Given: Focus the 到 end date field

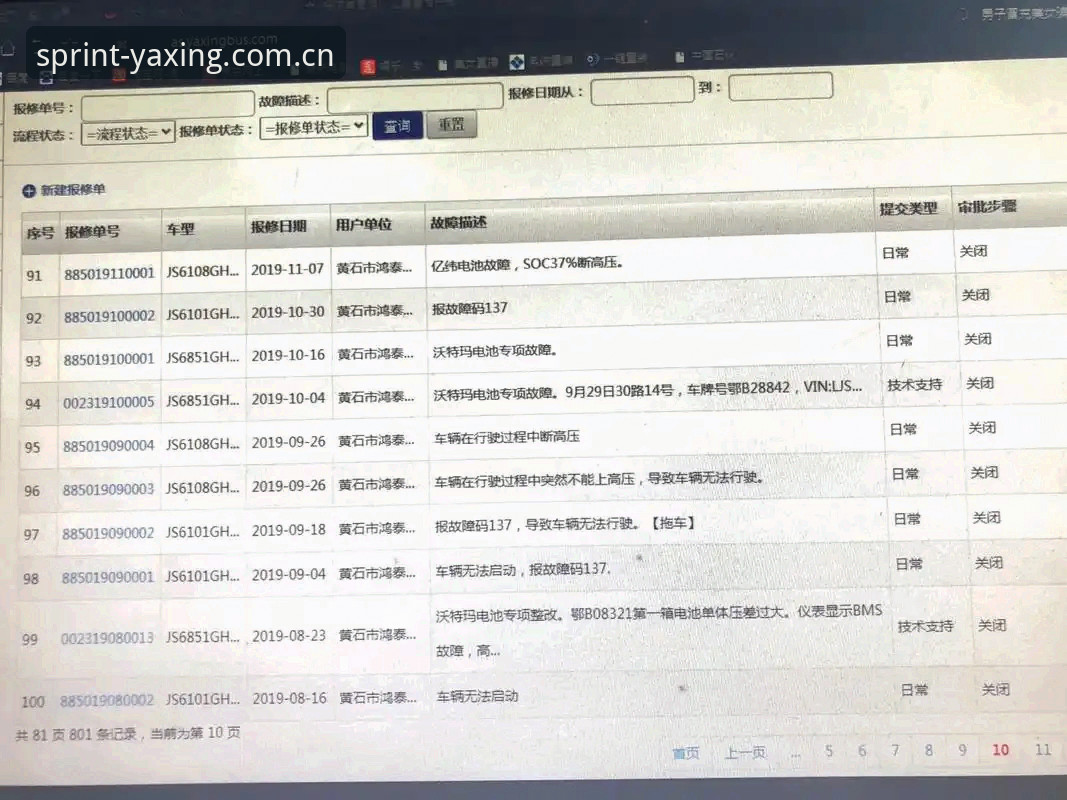Looking at the screenshot, I should [781, 86].
